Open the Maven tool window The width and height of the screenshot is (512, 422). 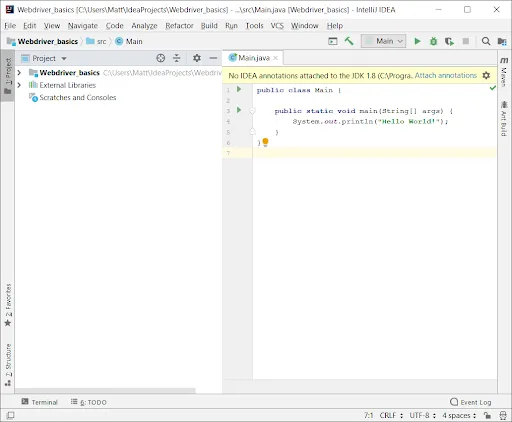(x=504, y=72)
